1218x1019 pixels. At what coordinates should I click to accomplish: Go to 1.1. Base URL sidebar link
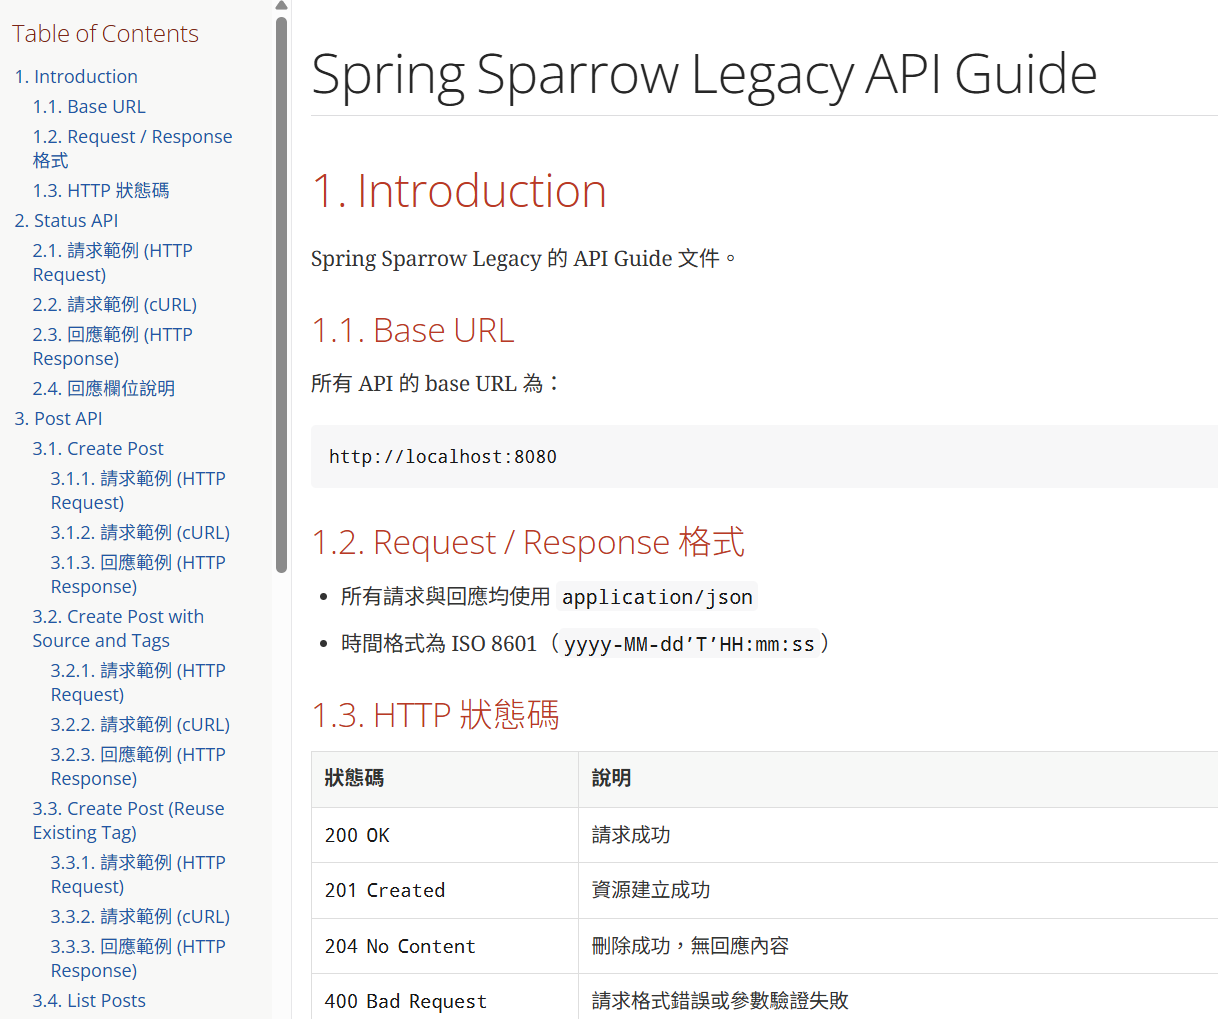pyautogui.click(x=89, y=107)
